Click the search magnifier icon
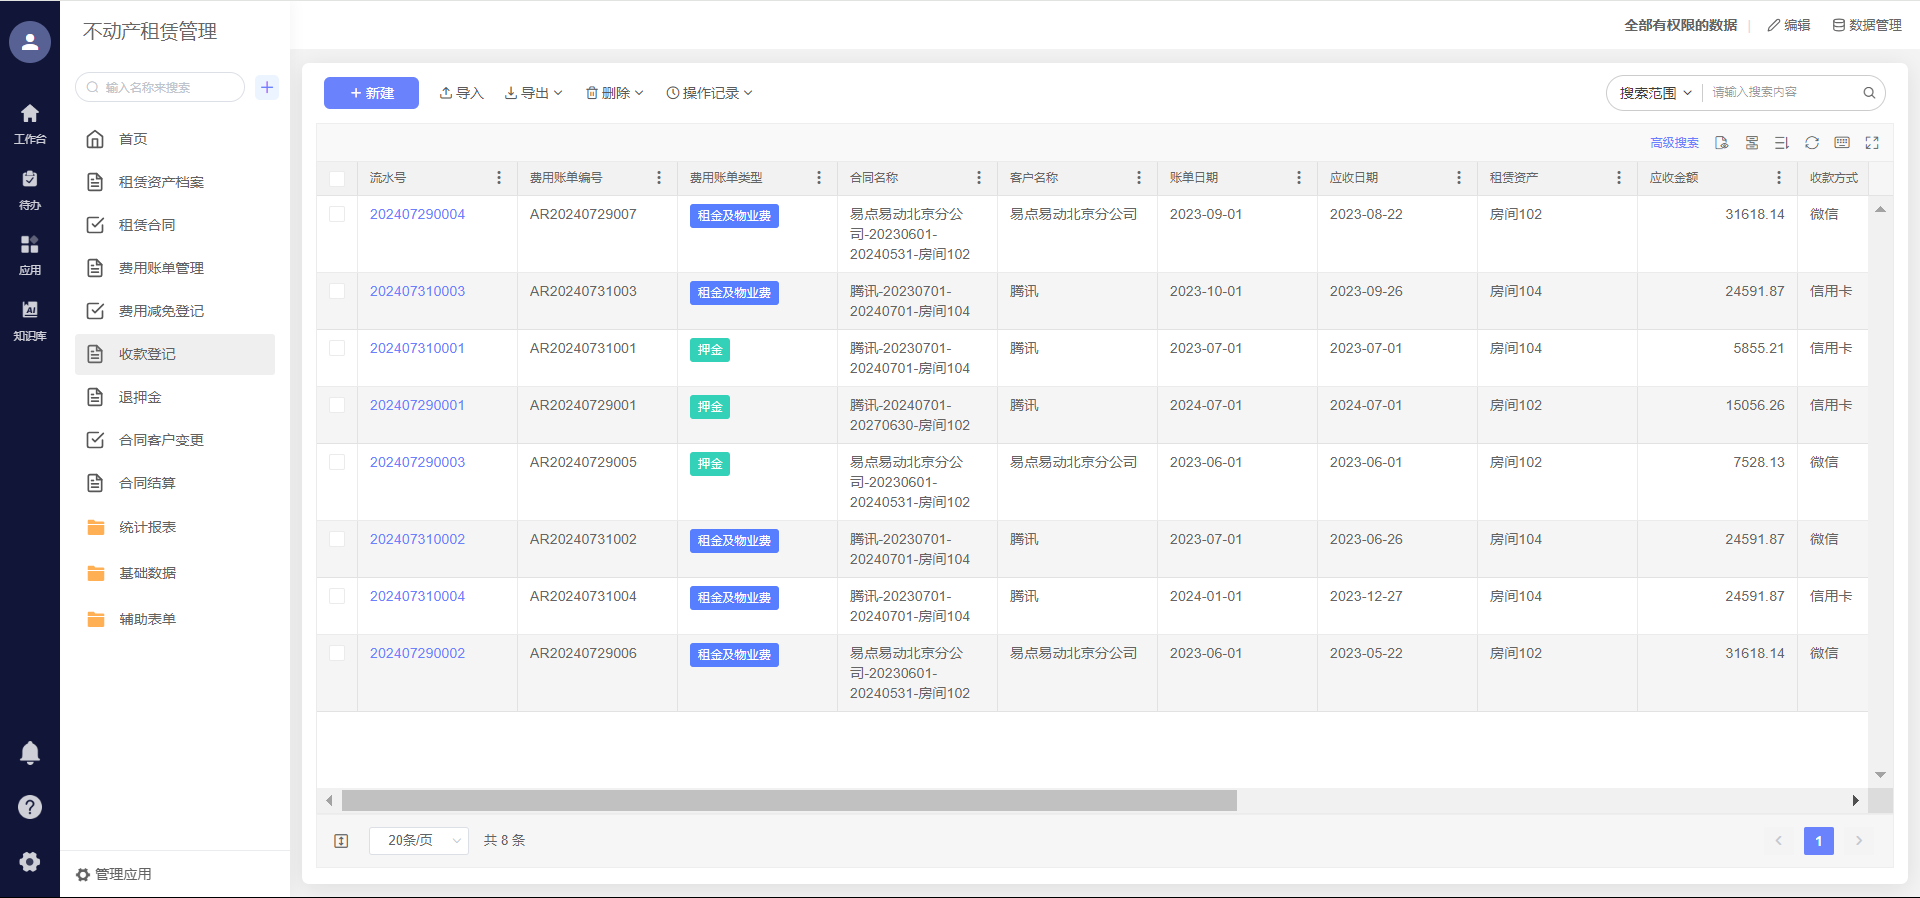 point(1868,93)
